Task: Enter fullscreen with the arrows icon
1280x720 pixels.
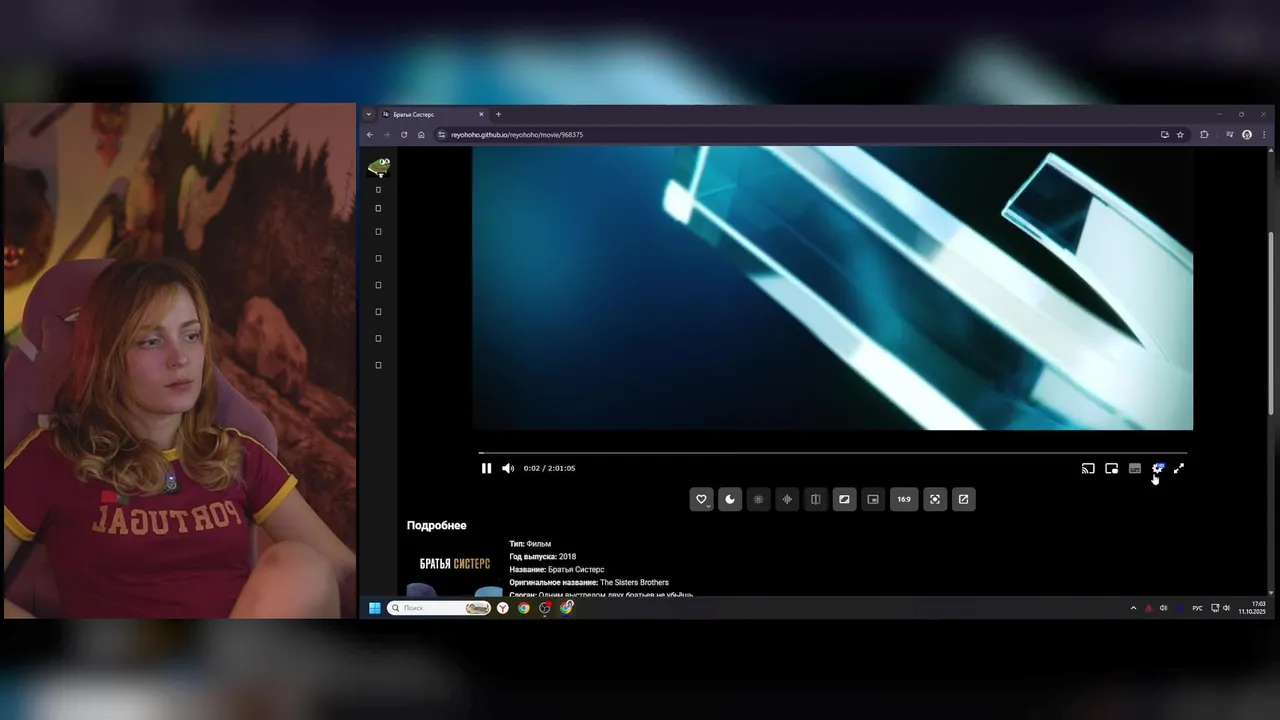Action: (1179, 468)
